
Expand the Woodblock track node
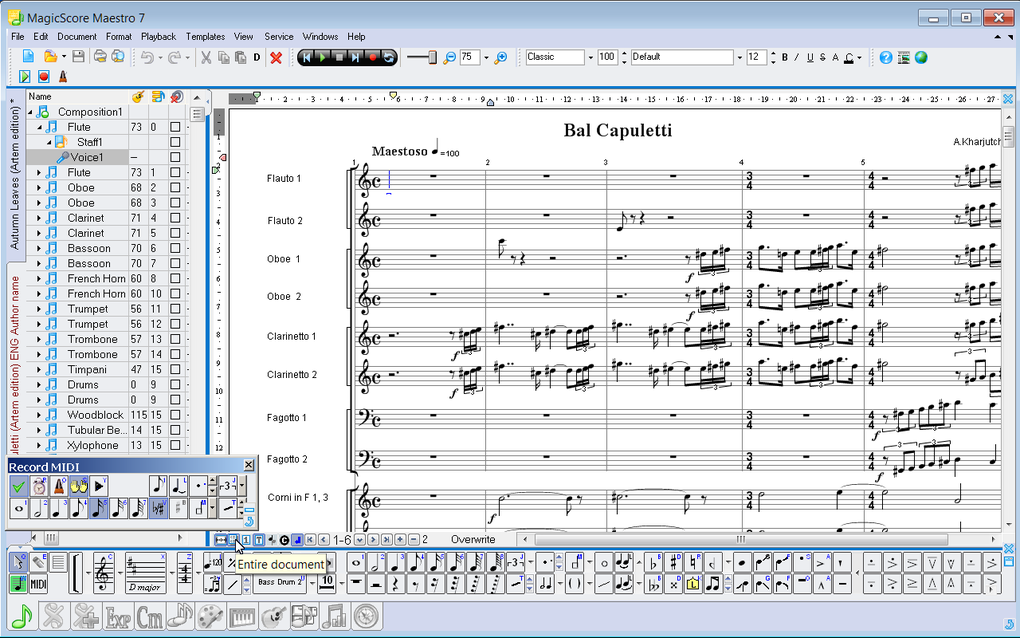pyautogui.click(x=38, y=416)
